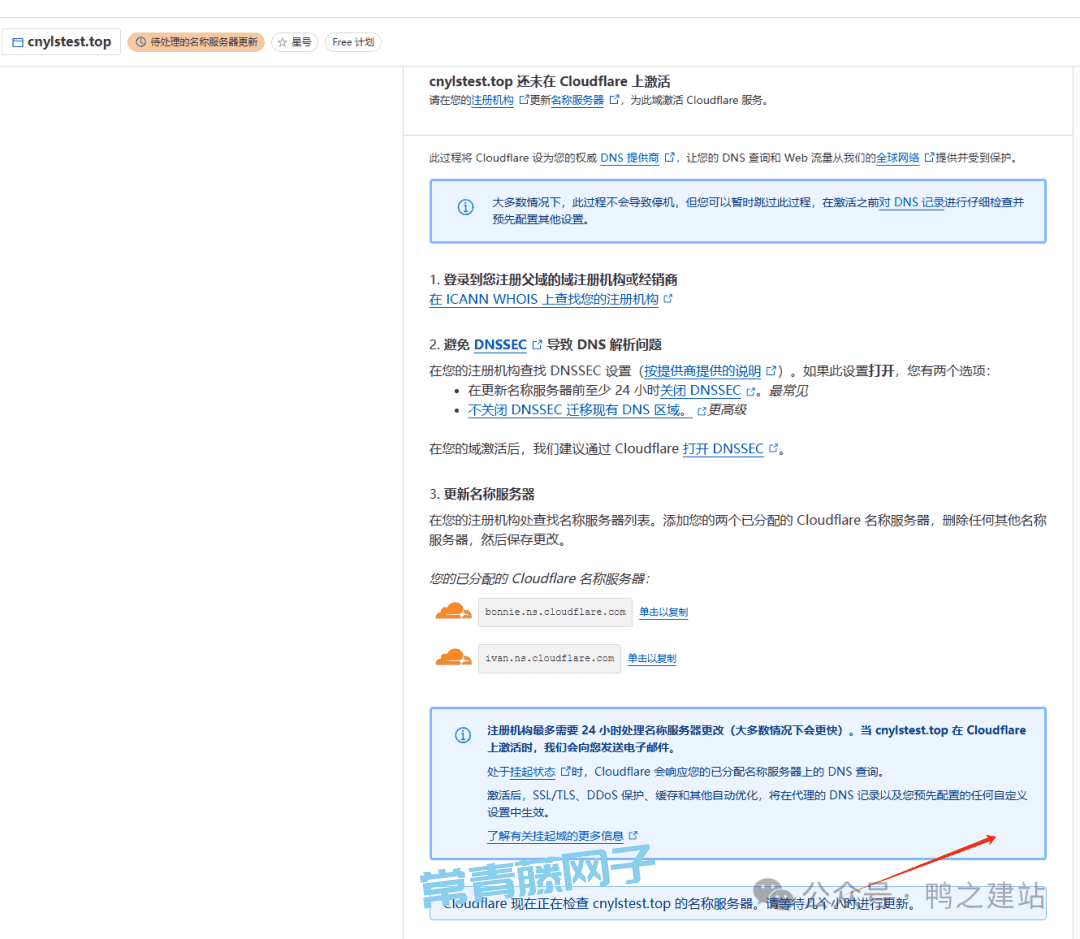Click Cloudflare cloud icon beside bonnie nameserver
1080x939 pixels.
(x=453, y=611)
